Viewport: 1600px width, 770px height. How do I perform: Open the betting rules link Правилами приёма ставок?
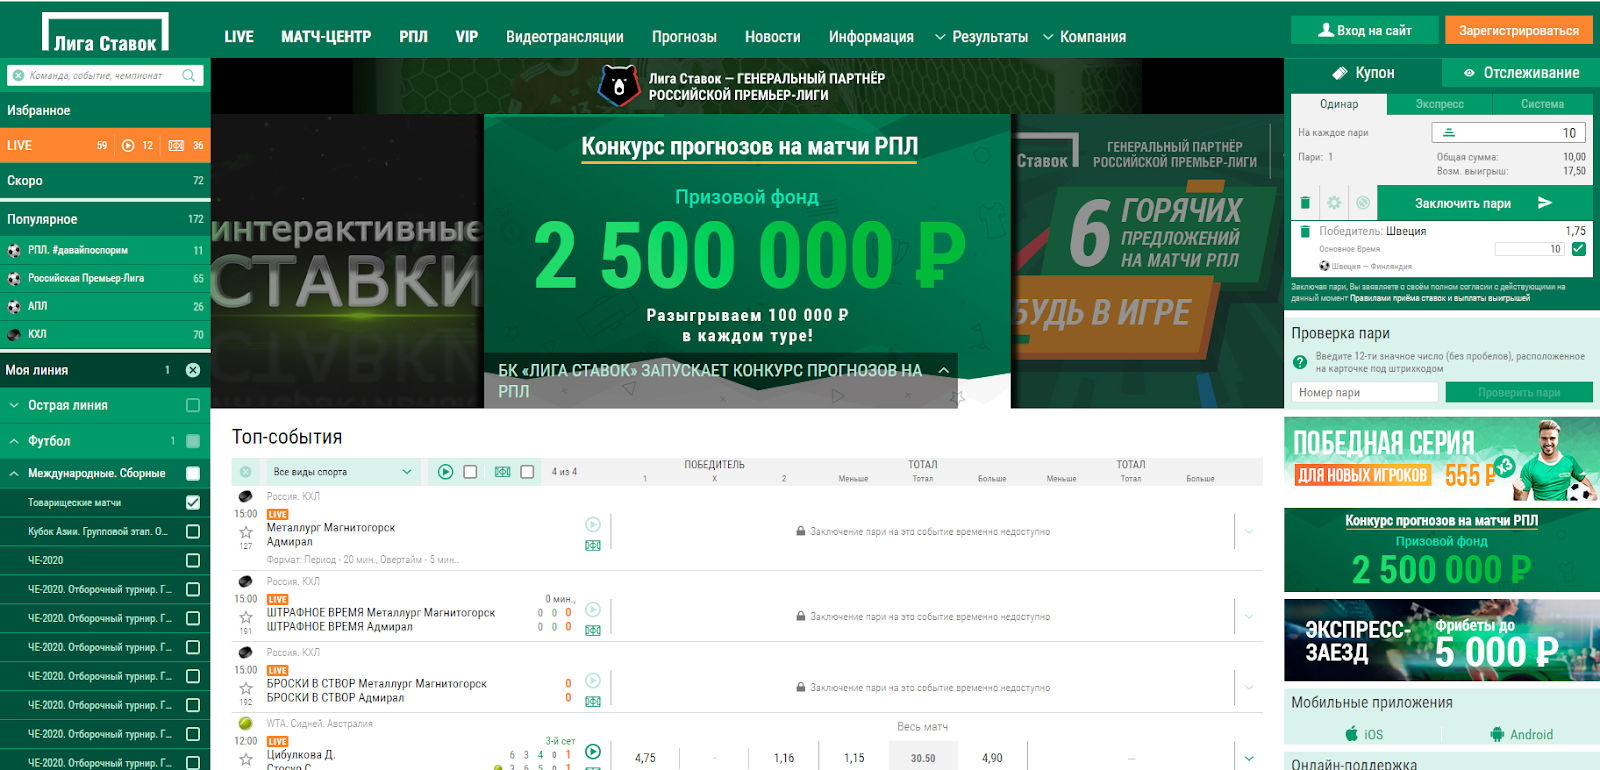pyautogui.click(x=1440, y=298)
